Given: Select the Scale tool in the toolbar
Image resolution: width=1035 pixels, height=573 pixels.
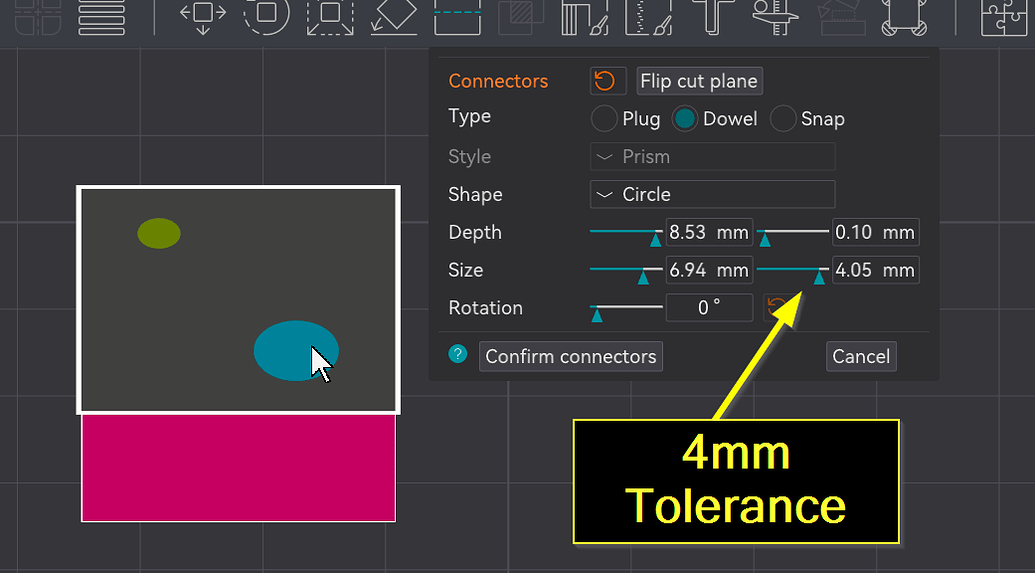Looking at the screenshot, I should pyautogui.click(x=329, y=15).
